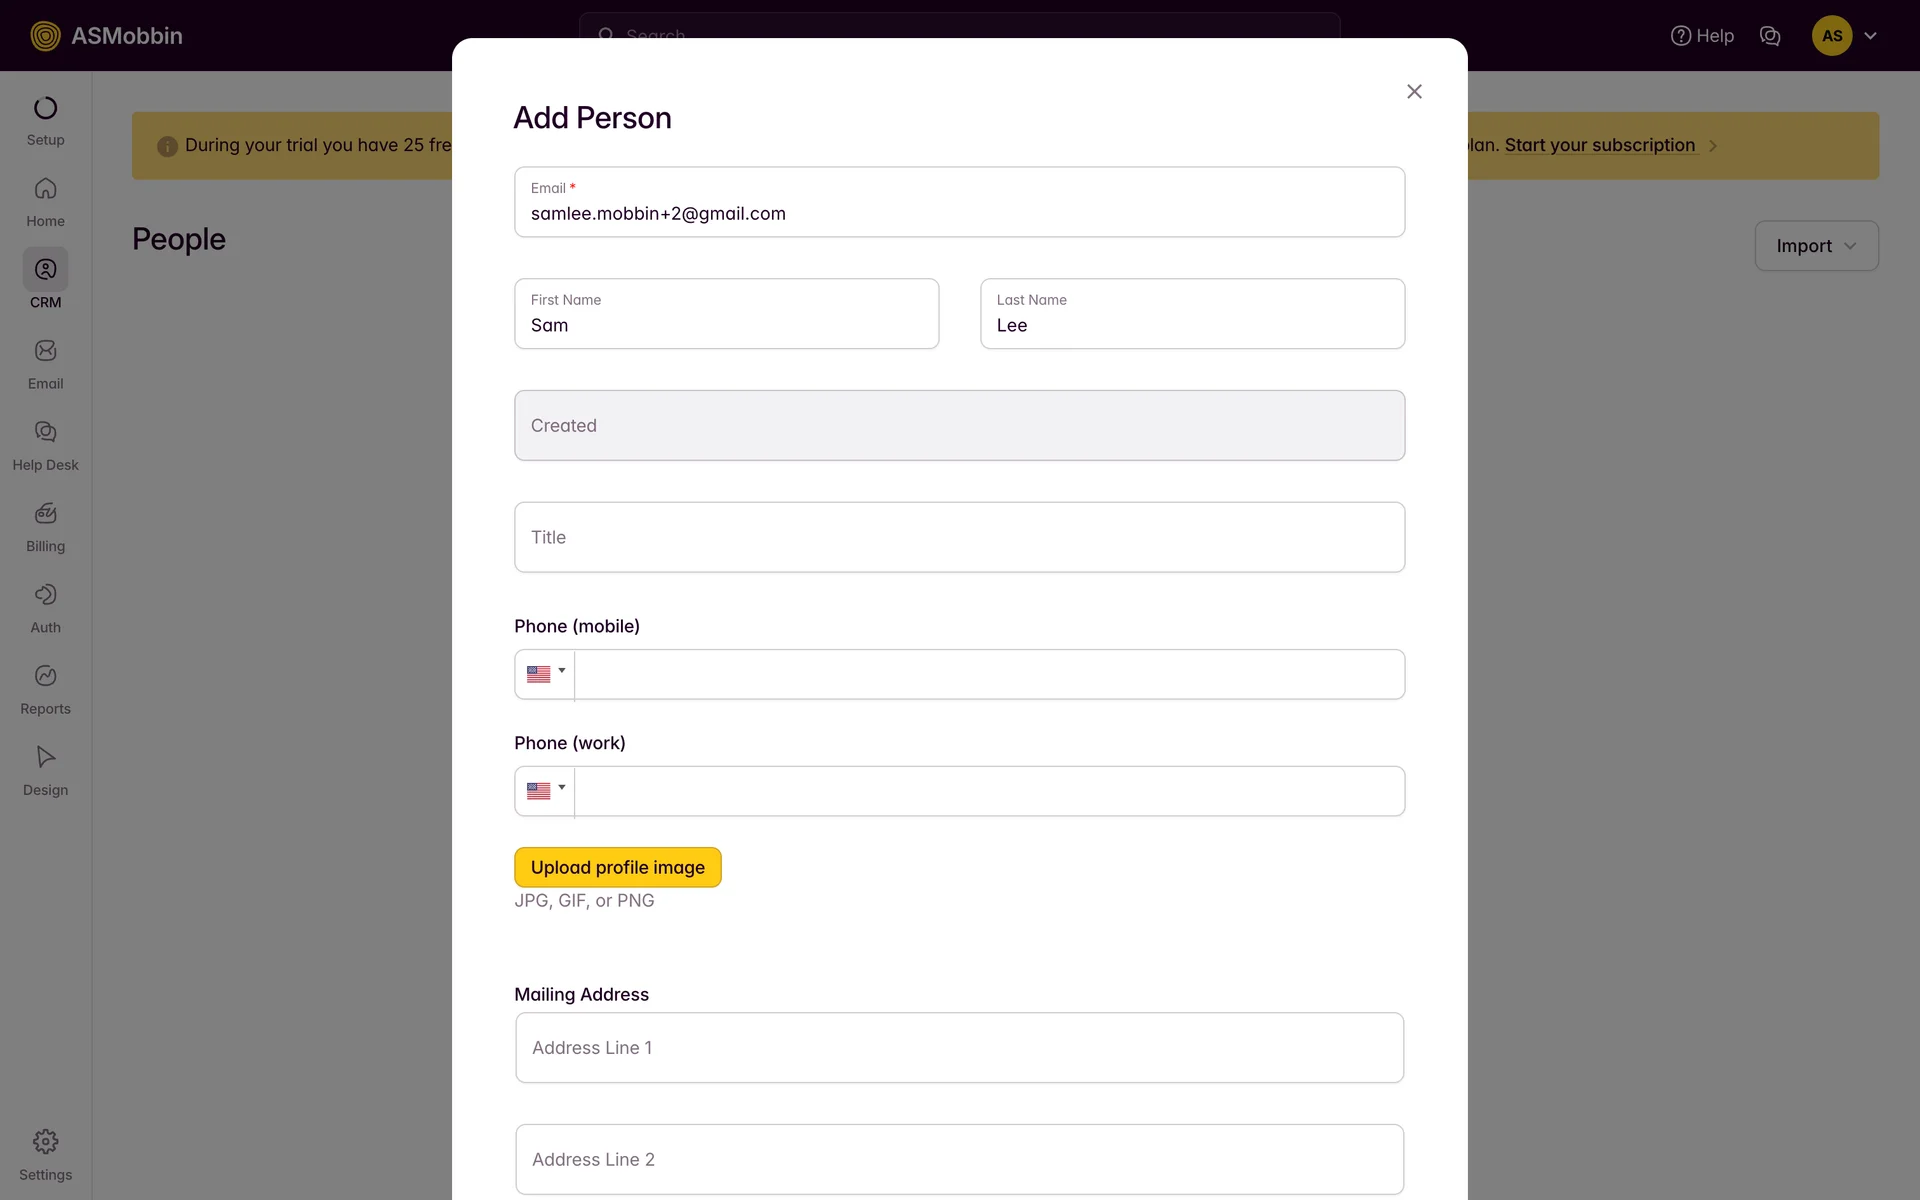
Task: Open the Reports section icon
Action: click(x=45, y=676)
